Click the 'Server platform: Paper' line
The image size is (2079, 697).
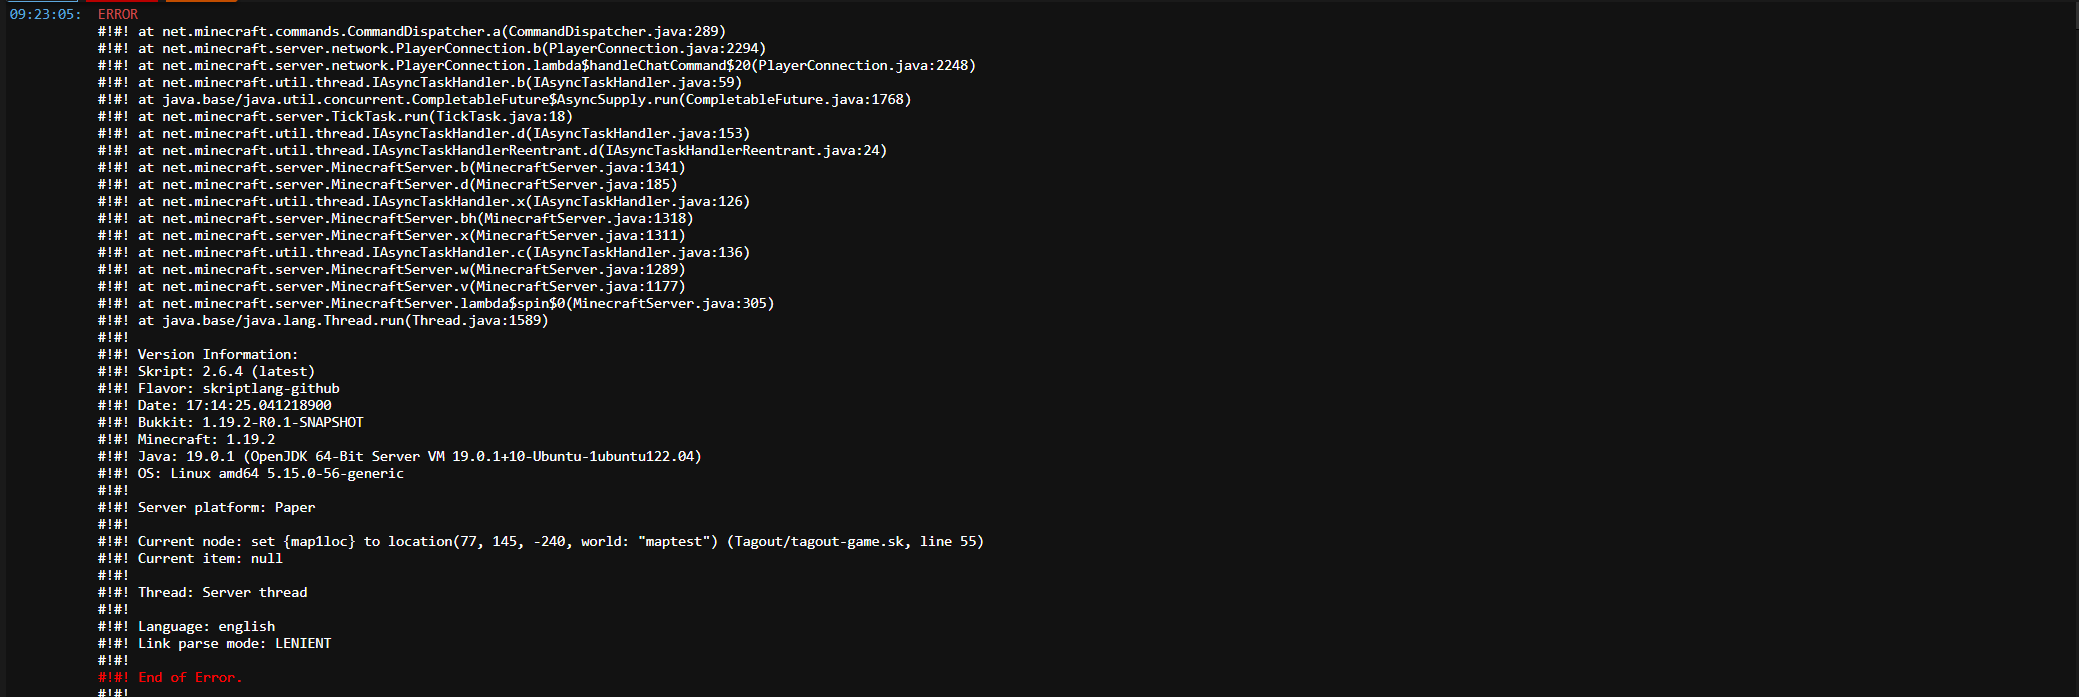tap(206, 507)
